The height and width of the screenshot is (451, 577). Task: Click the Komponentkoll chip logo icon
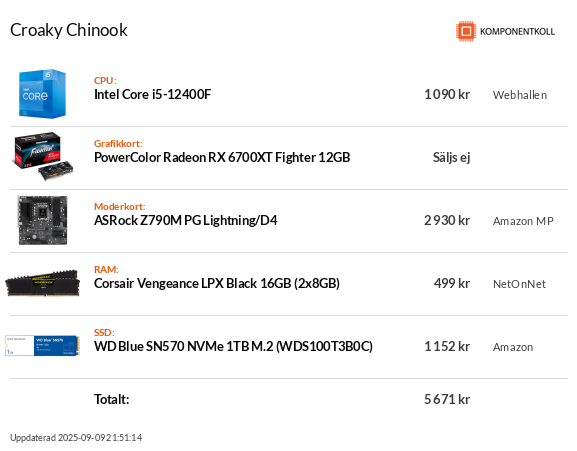click(x=466, y=31)
